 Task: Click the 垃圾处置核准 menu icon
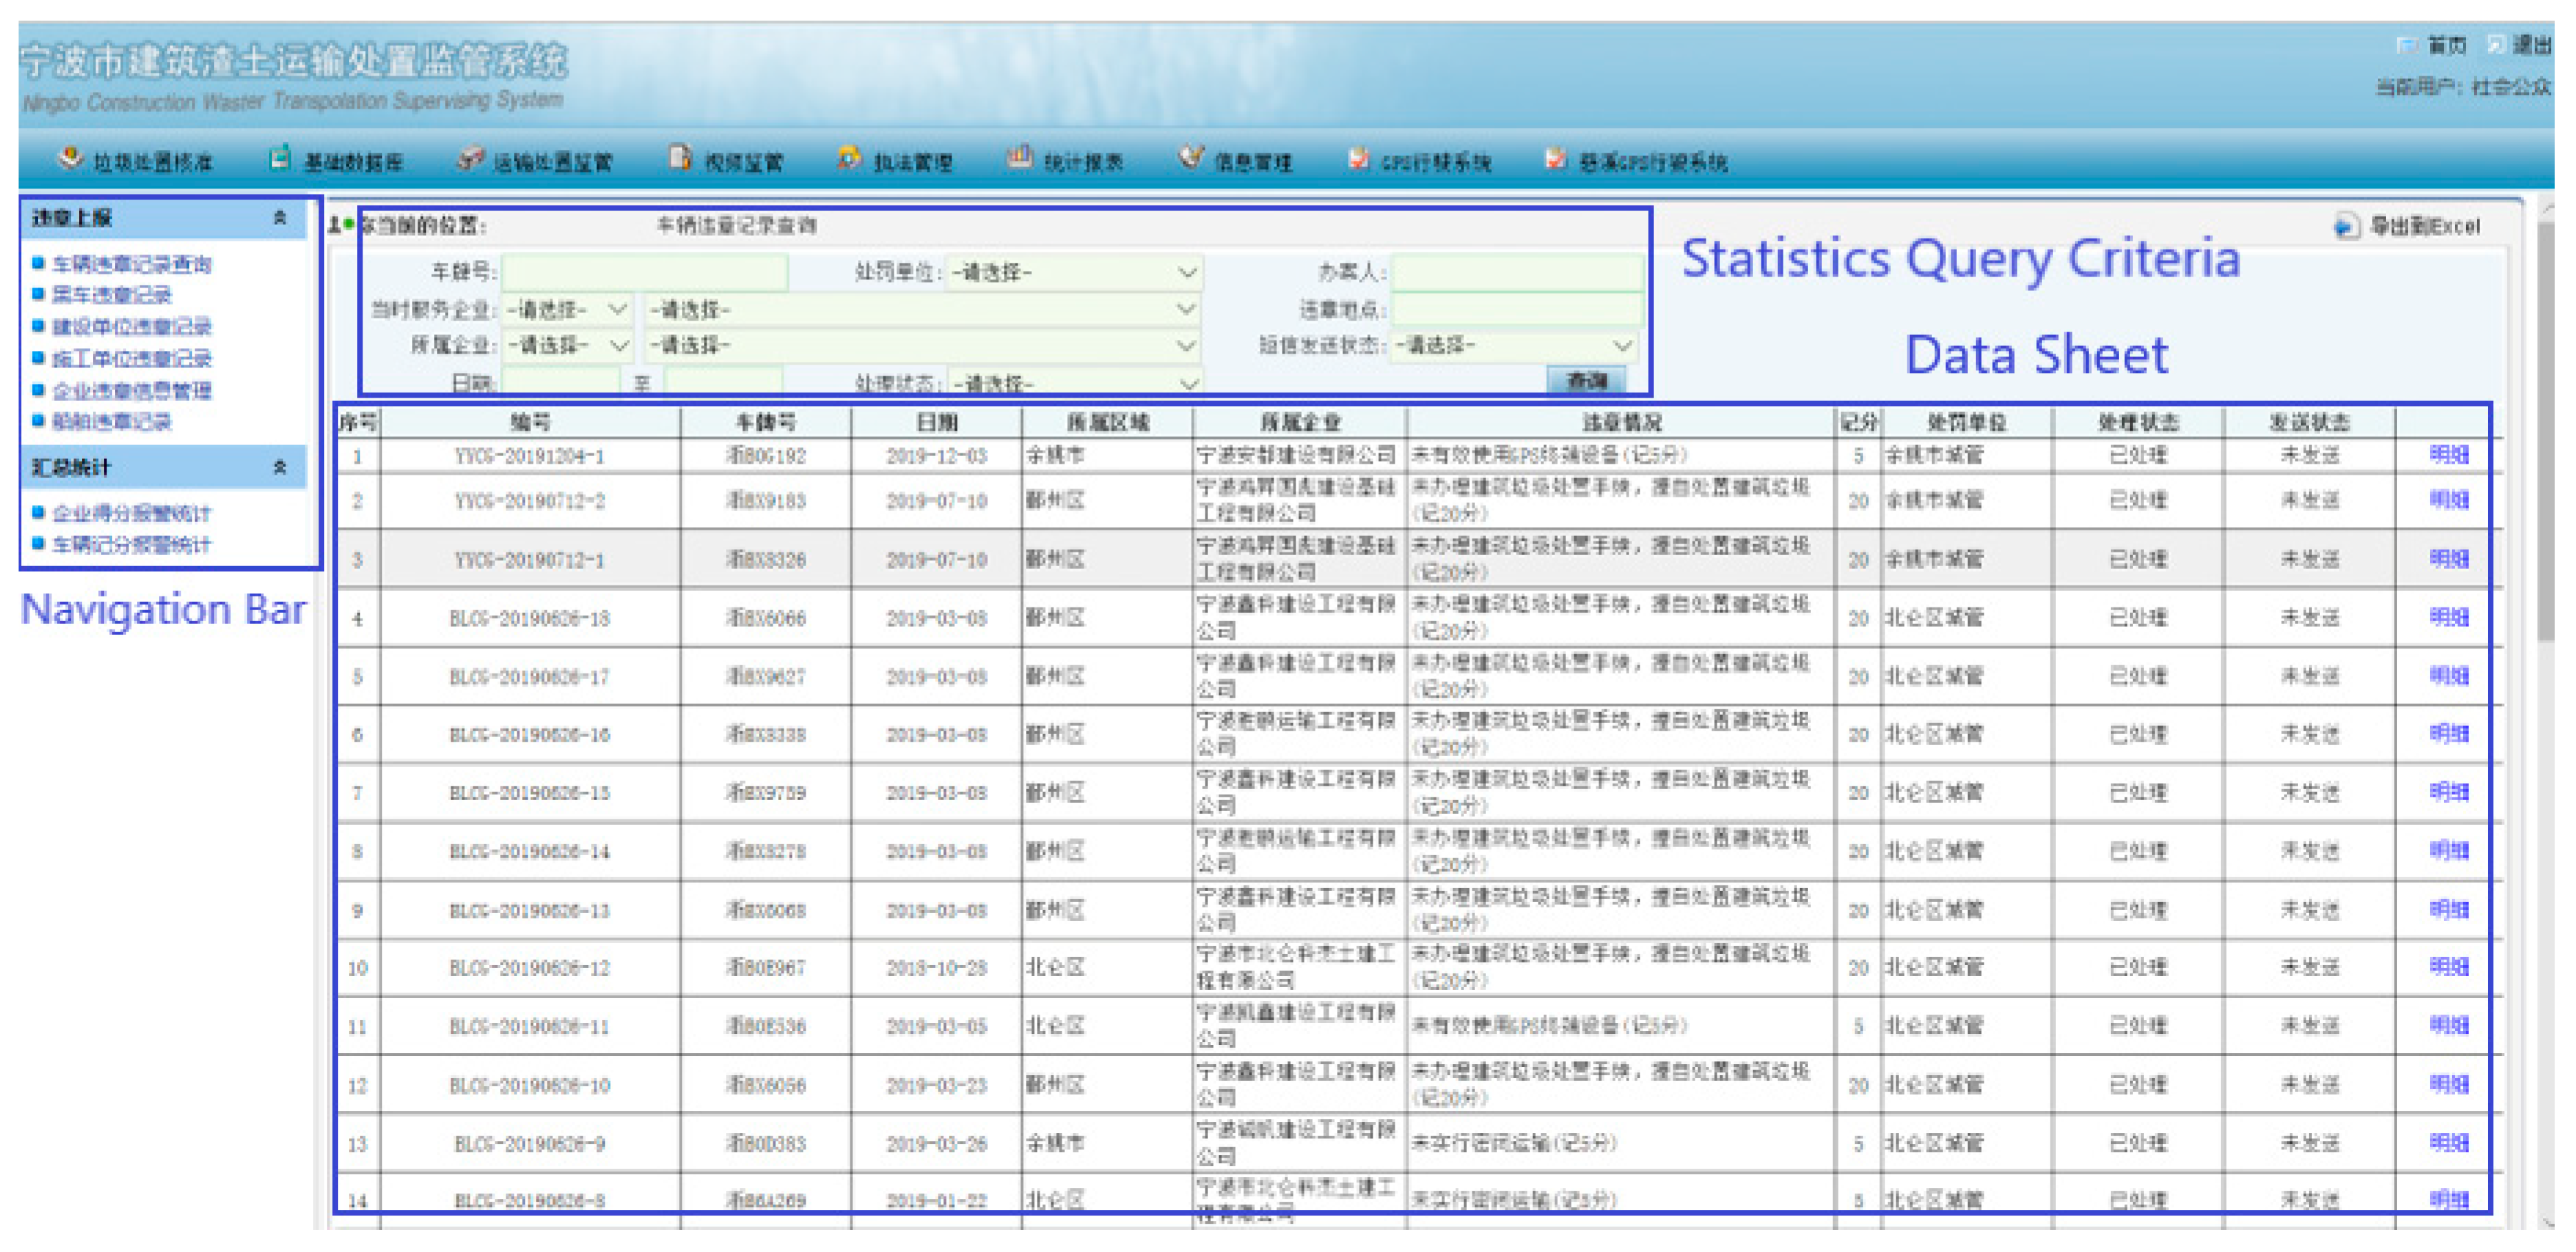click(x=70, y=158)
